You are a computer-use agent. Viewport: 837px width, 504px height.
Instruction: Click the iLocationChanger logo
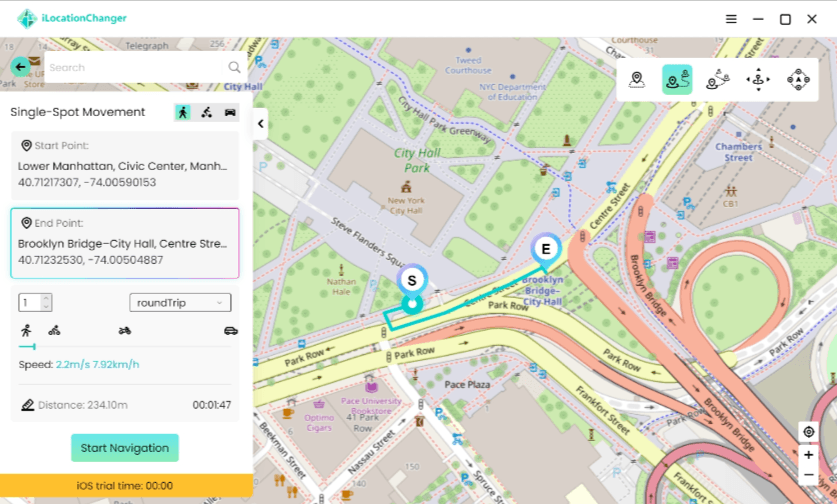(72, 18)
